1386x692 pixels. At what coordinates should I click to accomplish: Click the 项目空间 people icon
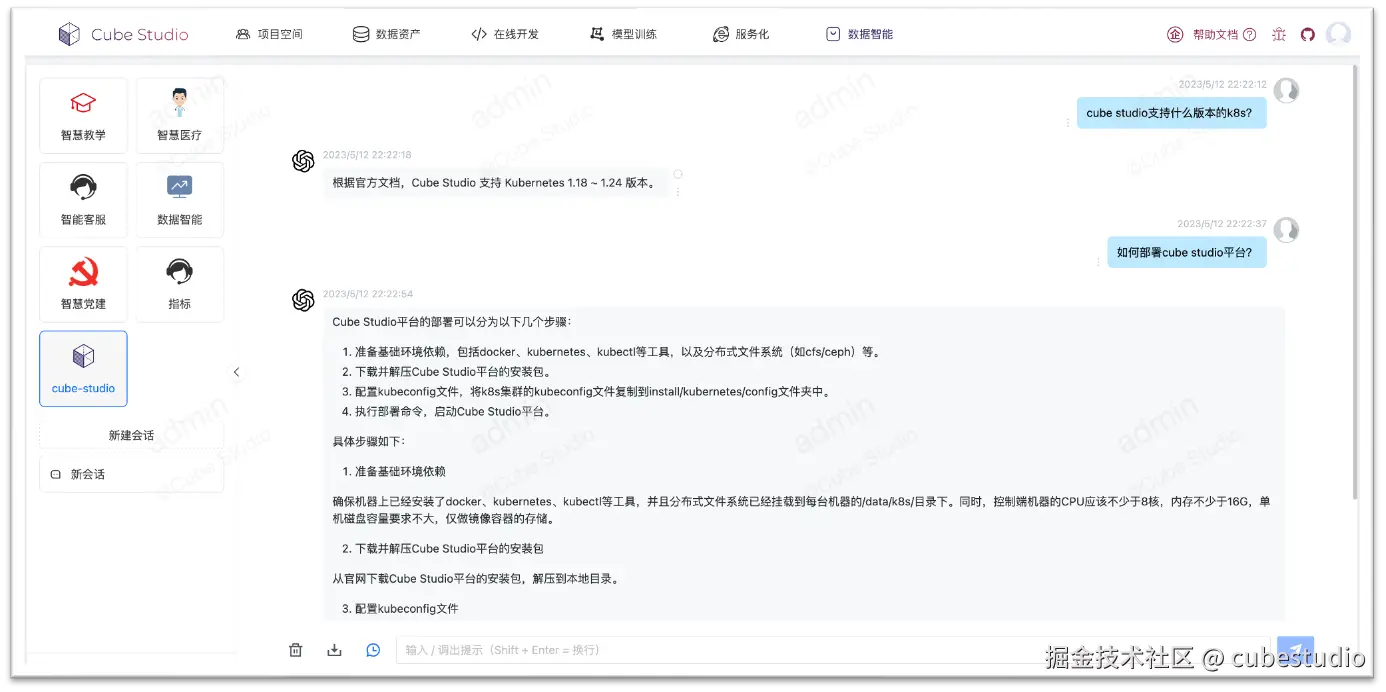(243, 34)
